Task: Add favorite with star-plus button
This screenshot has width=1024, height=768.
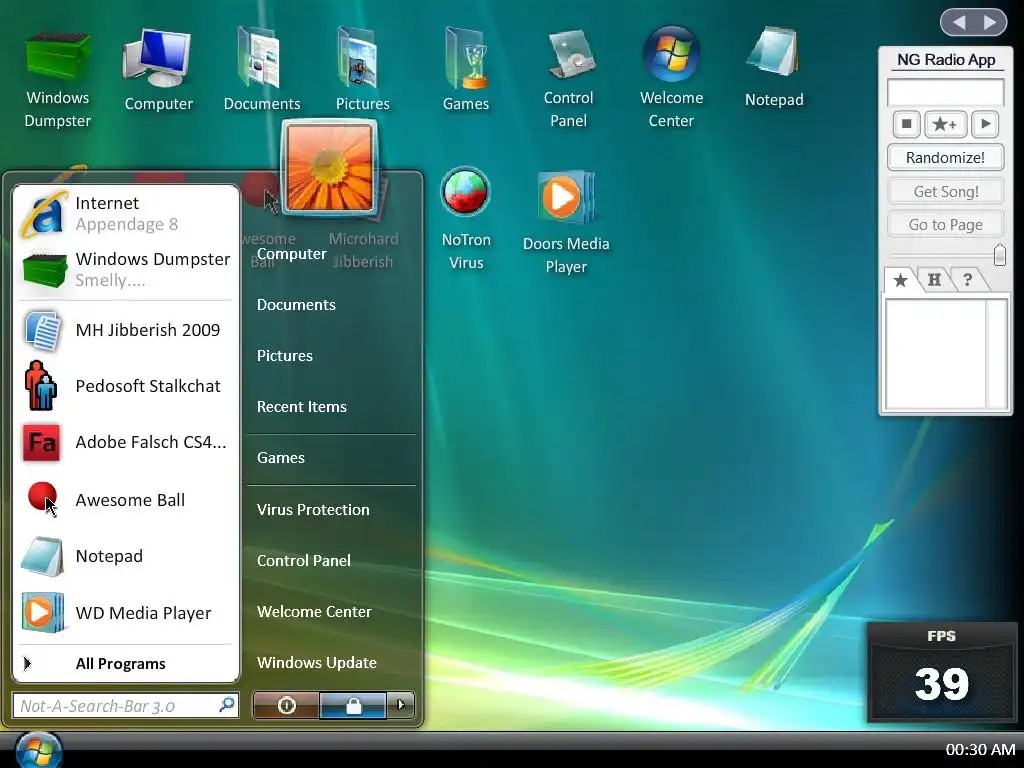Action: click(x=945, y=123)
